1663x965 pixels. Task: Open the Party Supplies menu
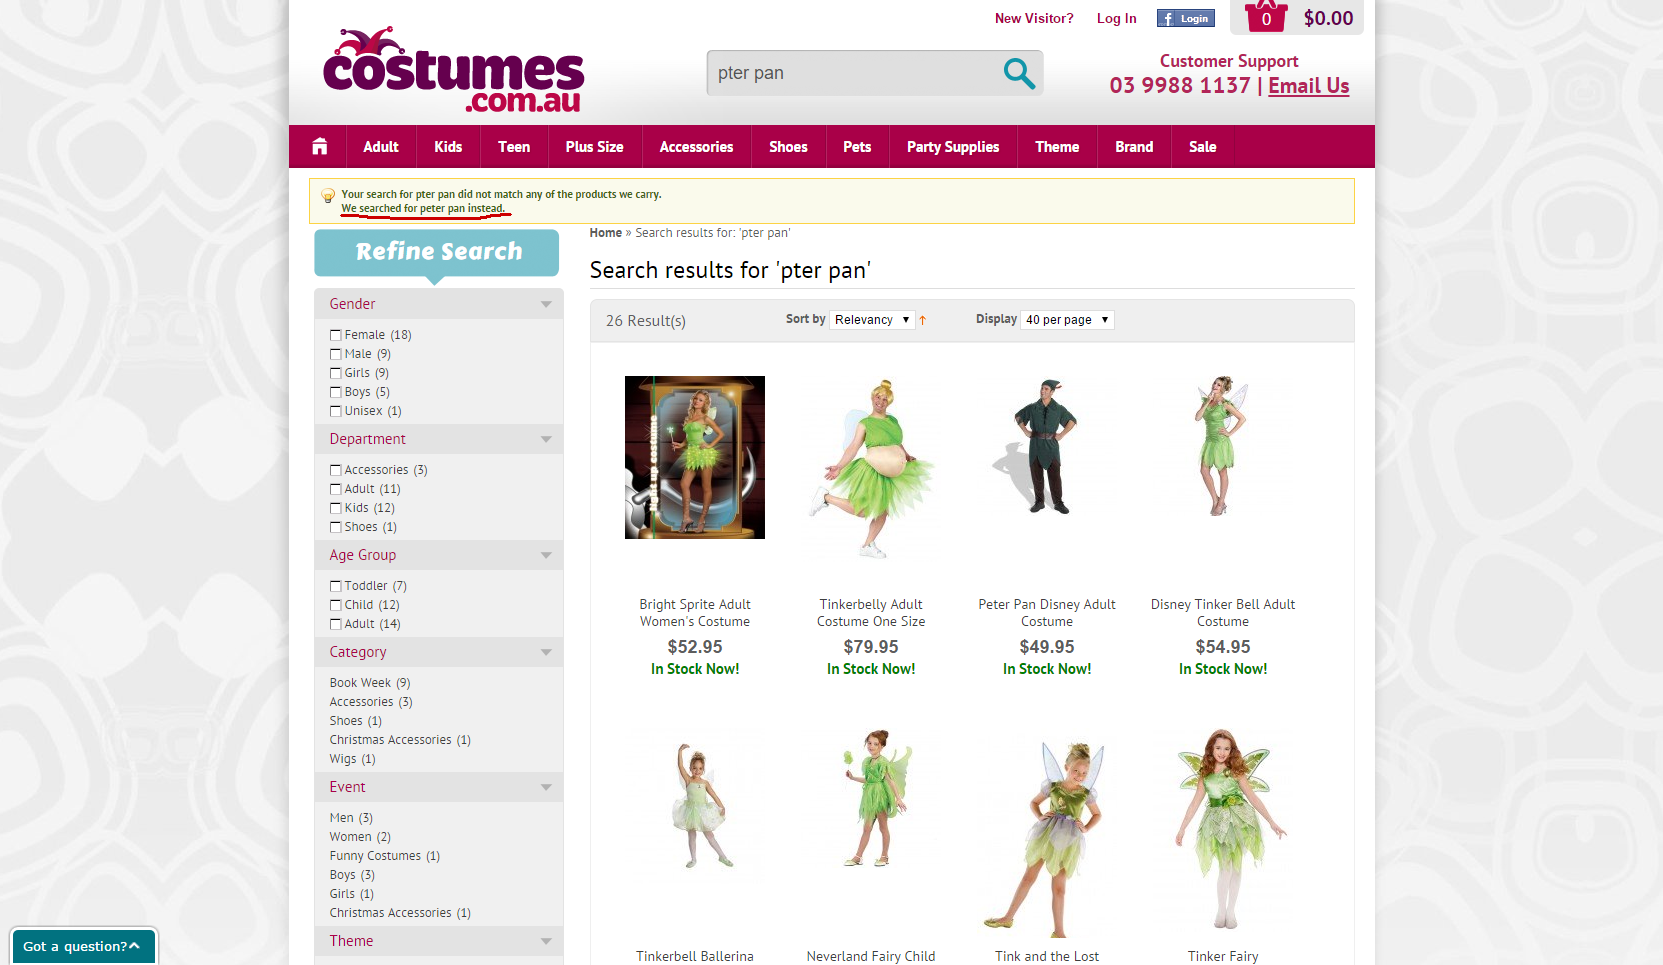[x=953, y=147]
